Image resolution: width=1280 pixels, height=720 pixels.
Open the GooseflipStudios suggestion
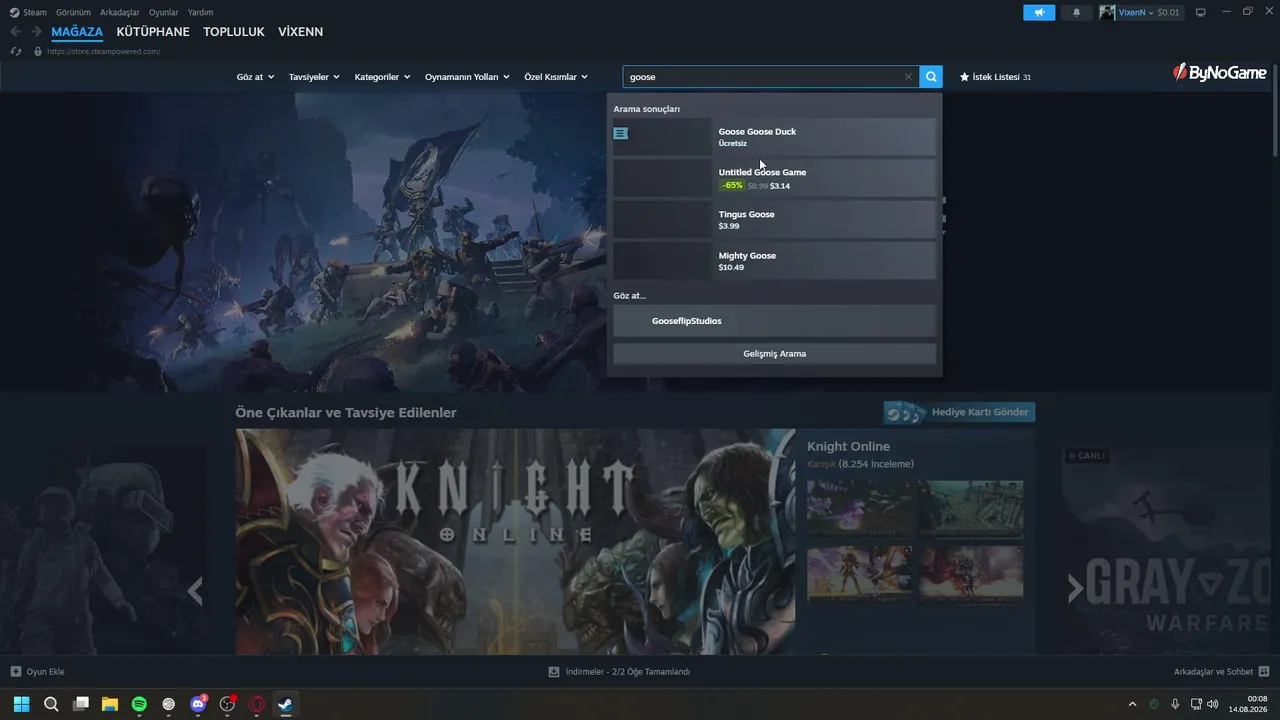775,321
